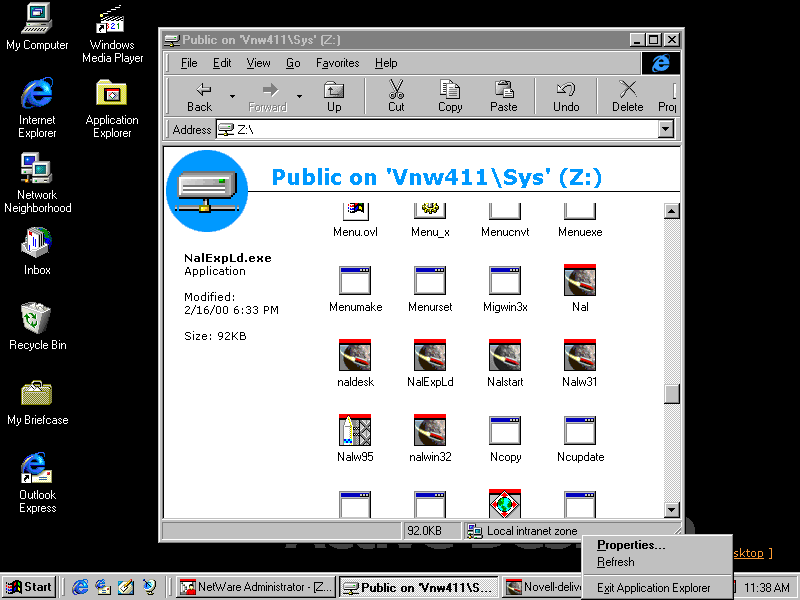Open the Favorites menu

coord(337,63)
